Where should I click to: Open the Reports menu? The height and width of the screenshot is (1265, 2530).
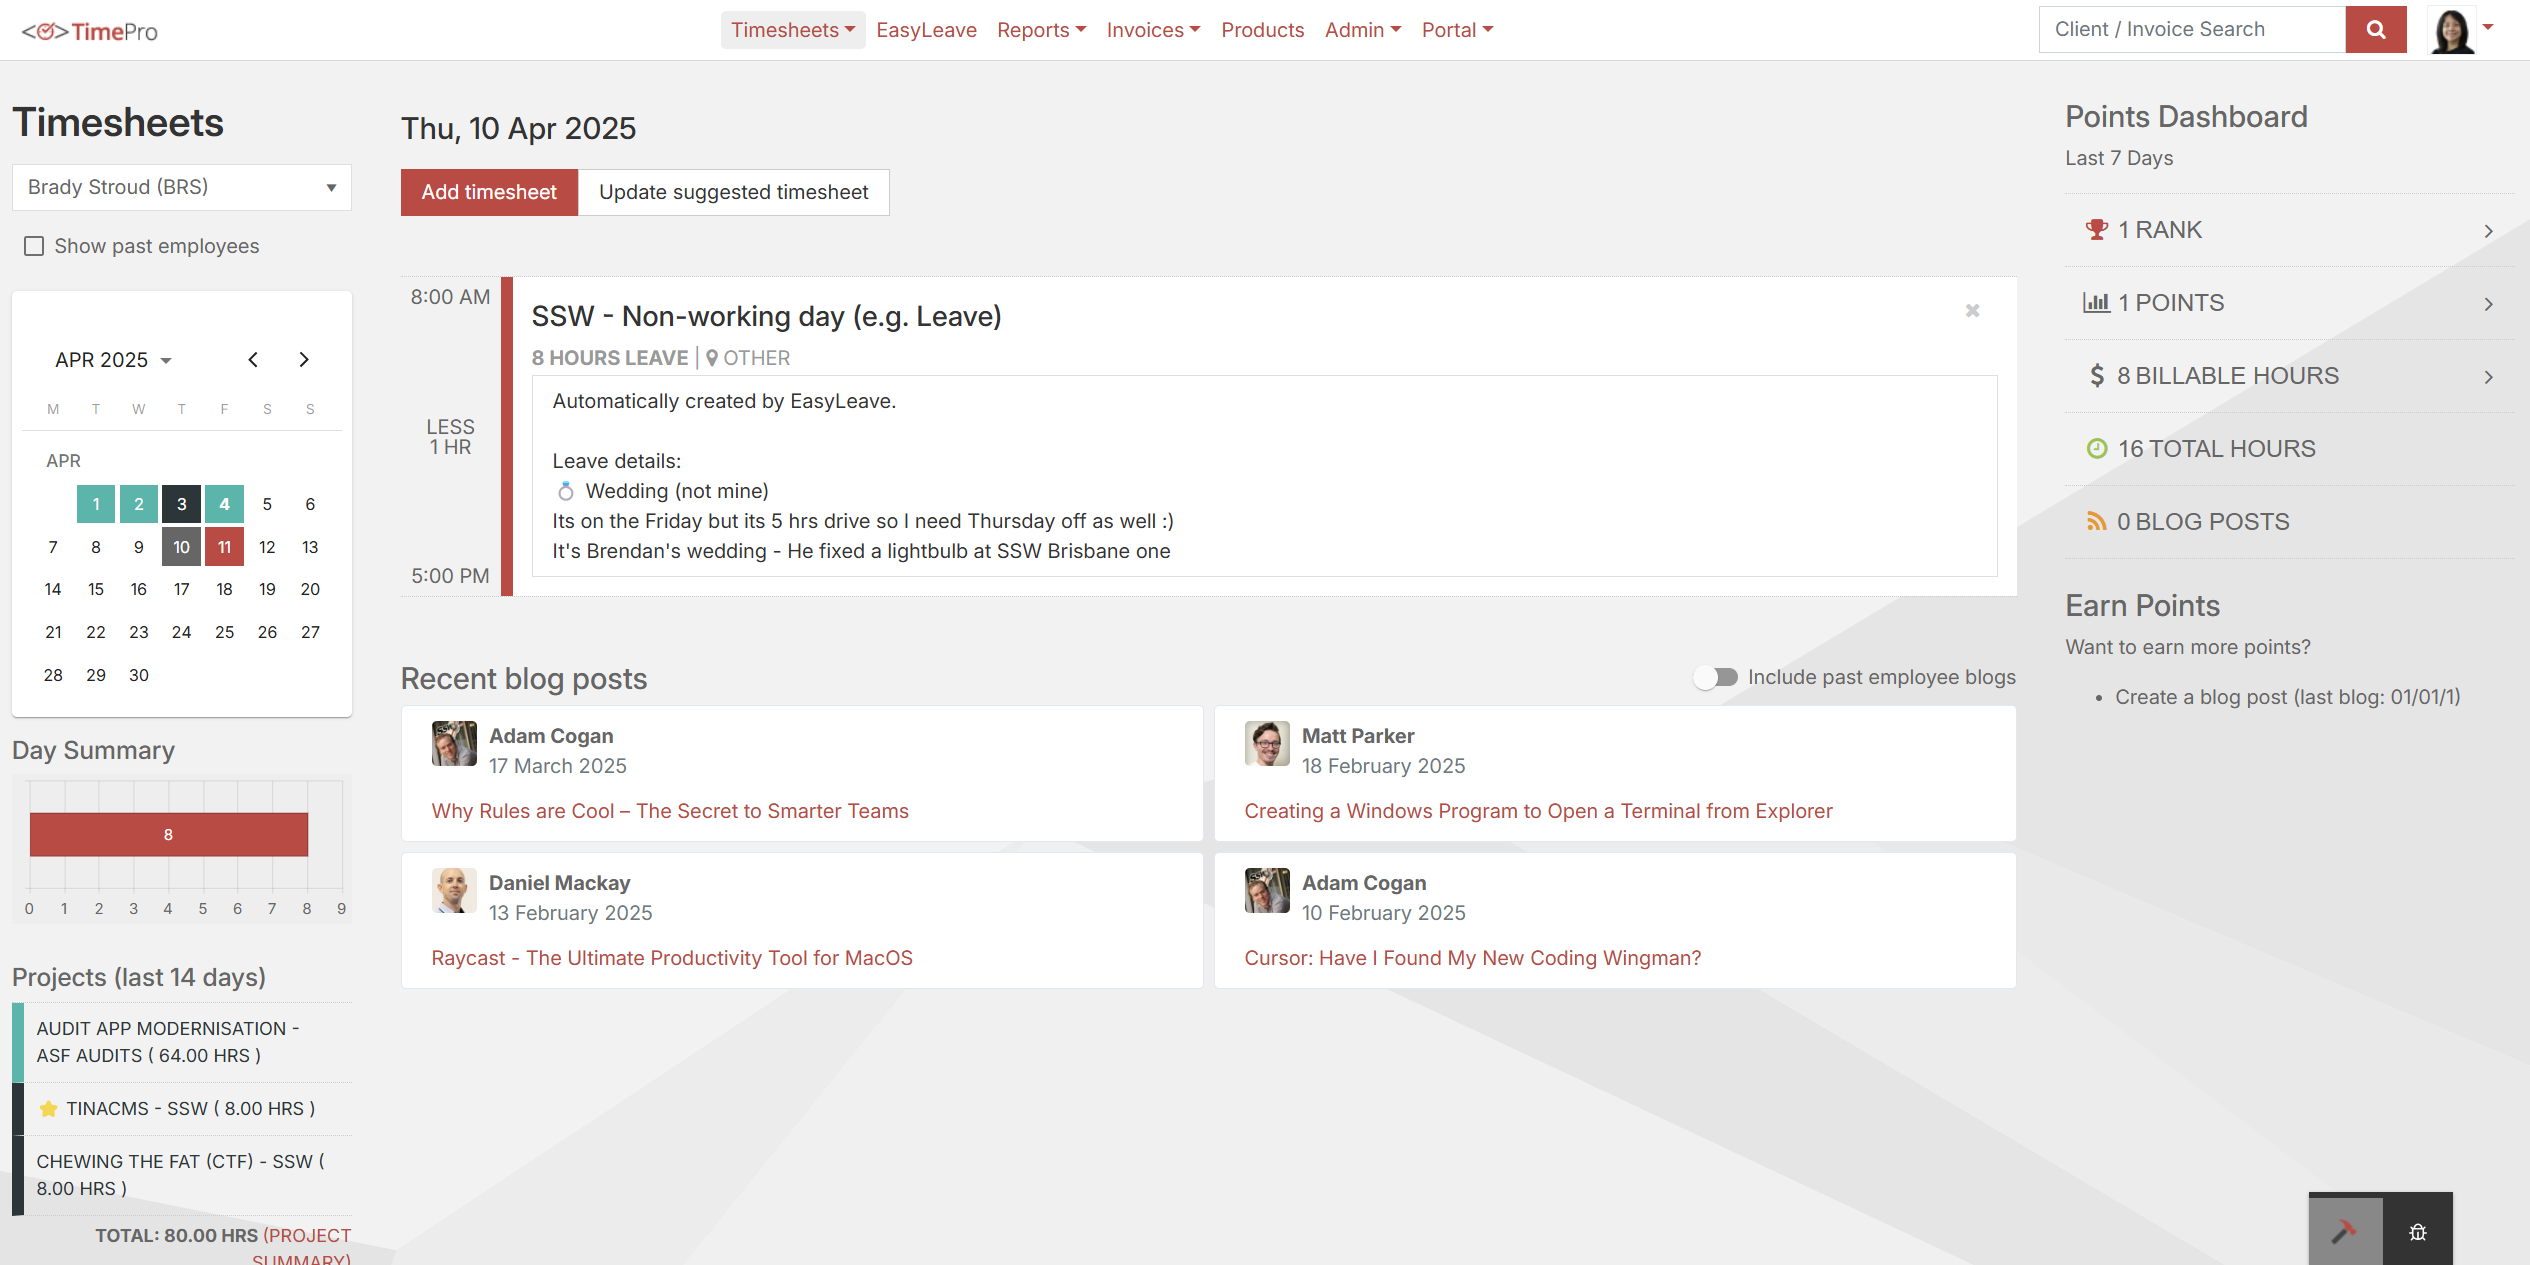point(1041,30)
